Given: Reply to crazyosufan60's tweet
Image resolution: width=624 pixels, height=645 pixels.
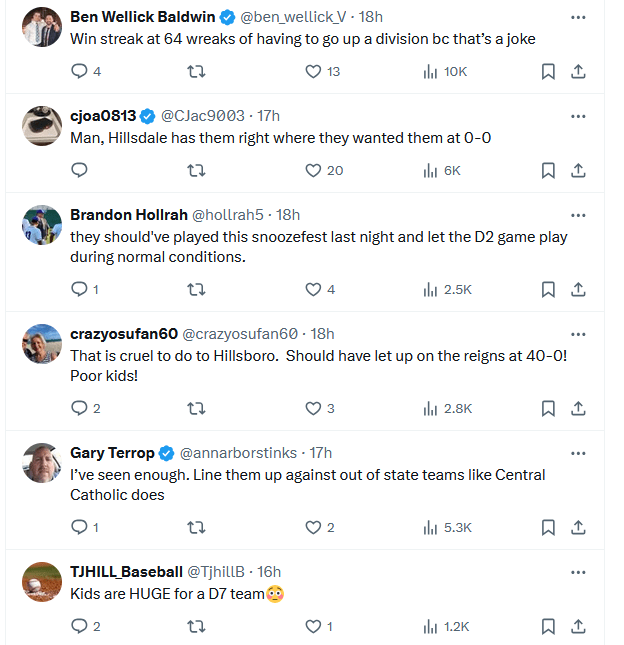Looking at the screenshot, I should click(x=81, y=408).
